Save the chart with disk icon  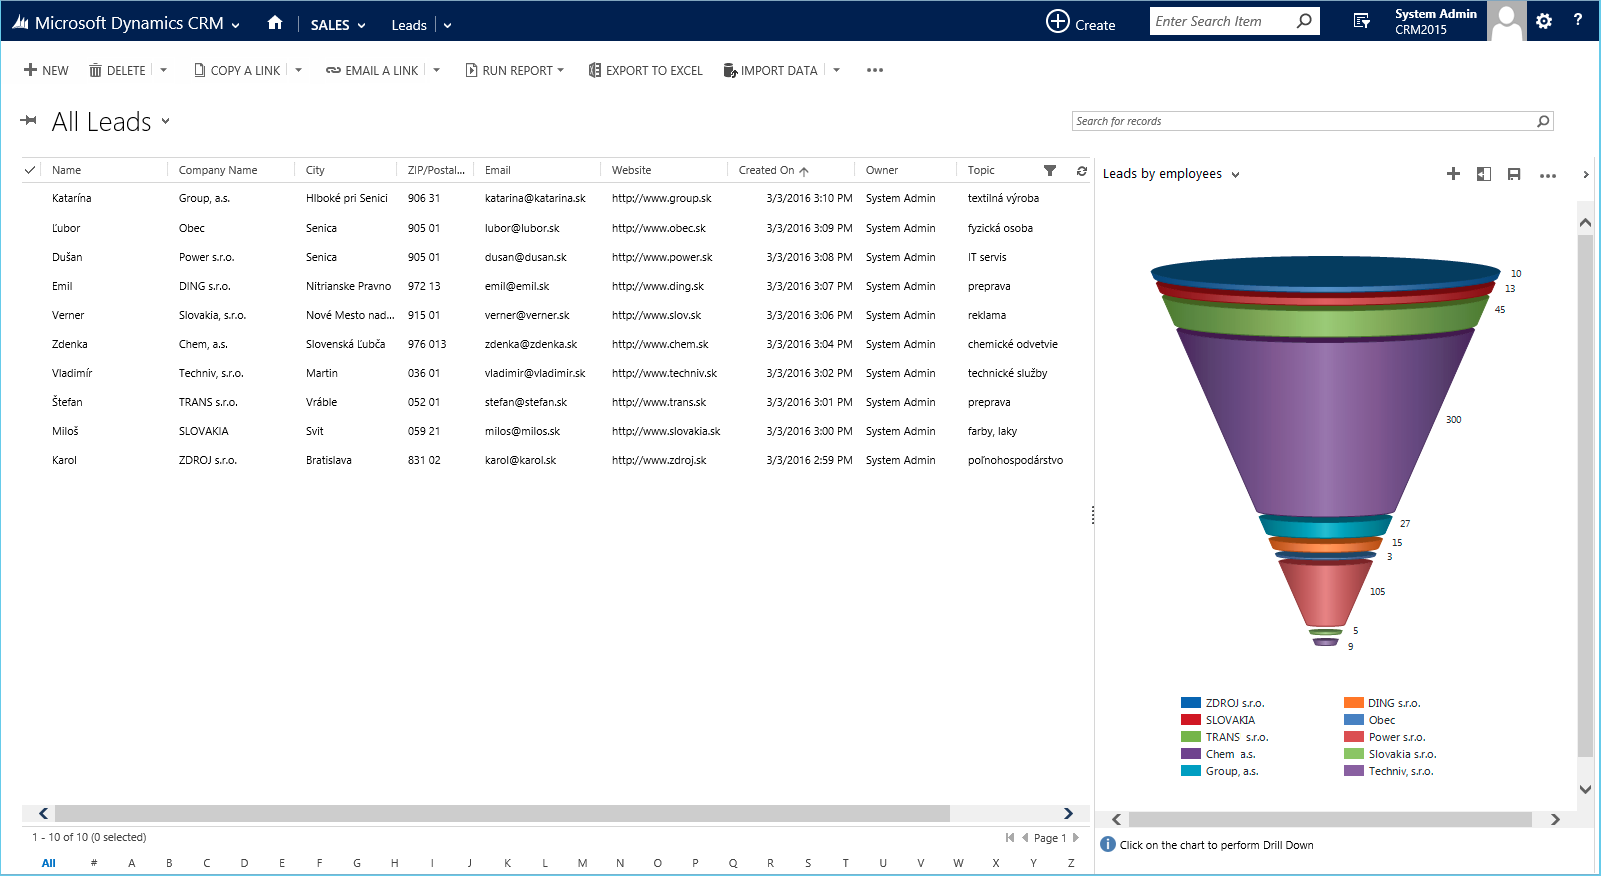1514,174
